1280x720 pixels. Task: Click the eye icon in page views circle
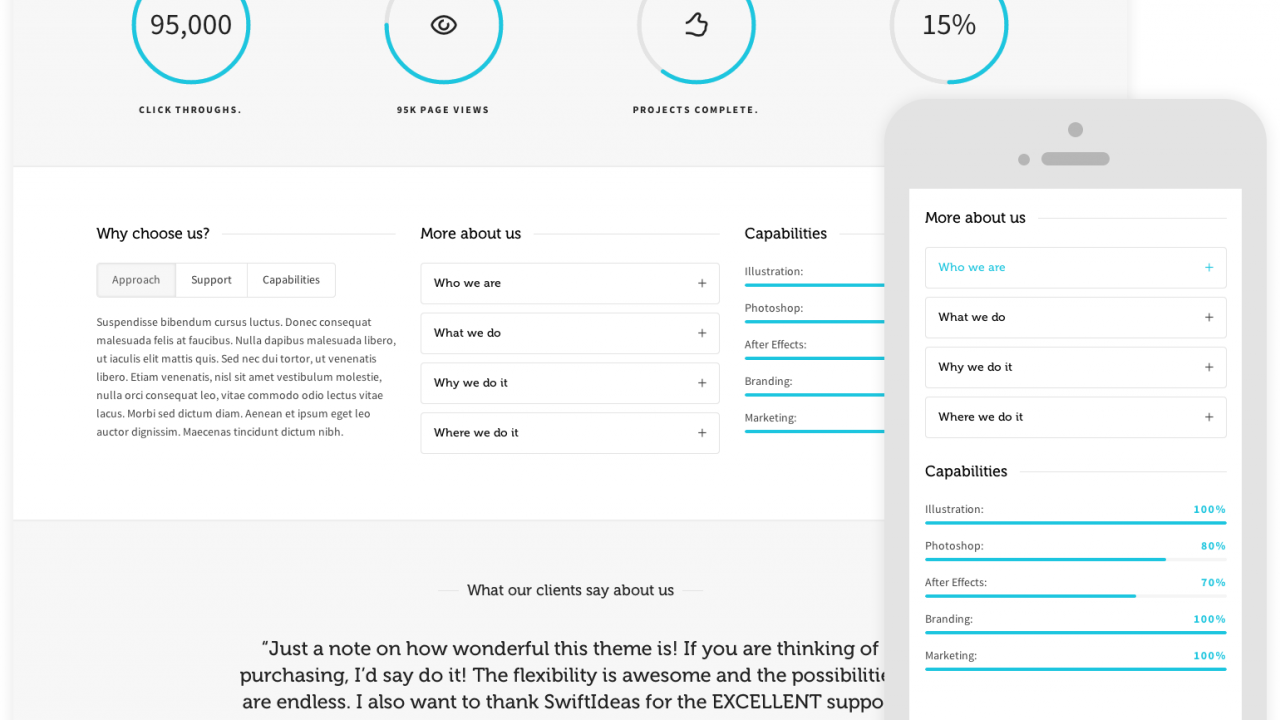[443, 25]
